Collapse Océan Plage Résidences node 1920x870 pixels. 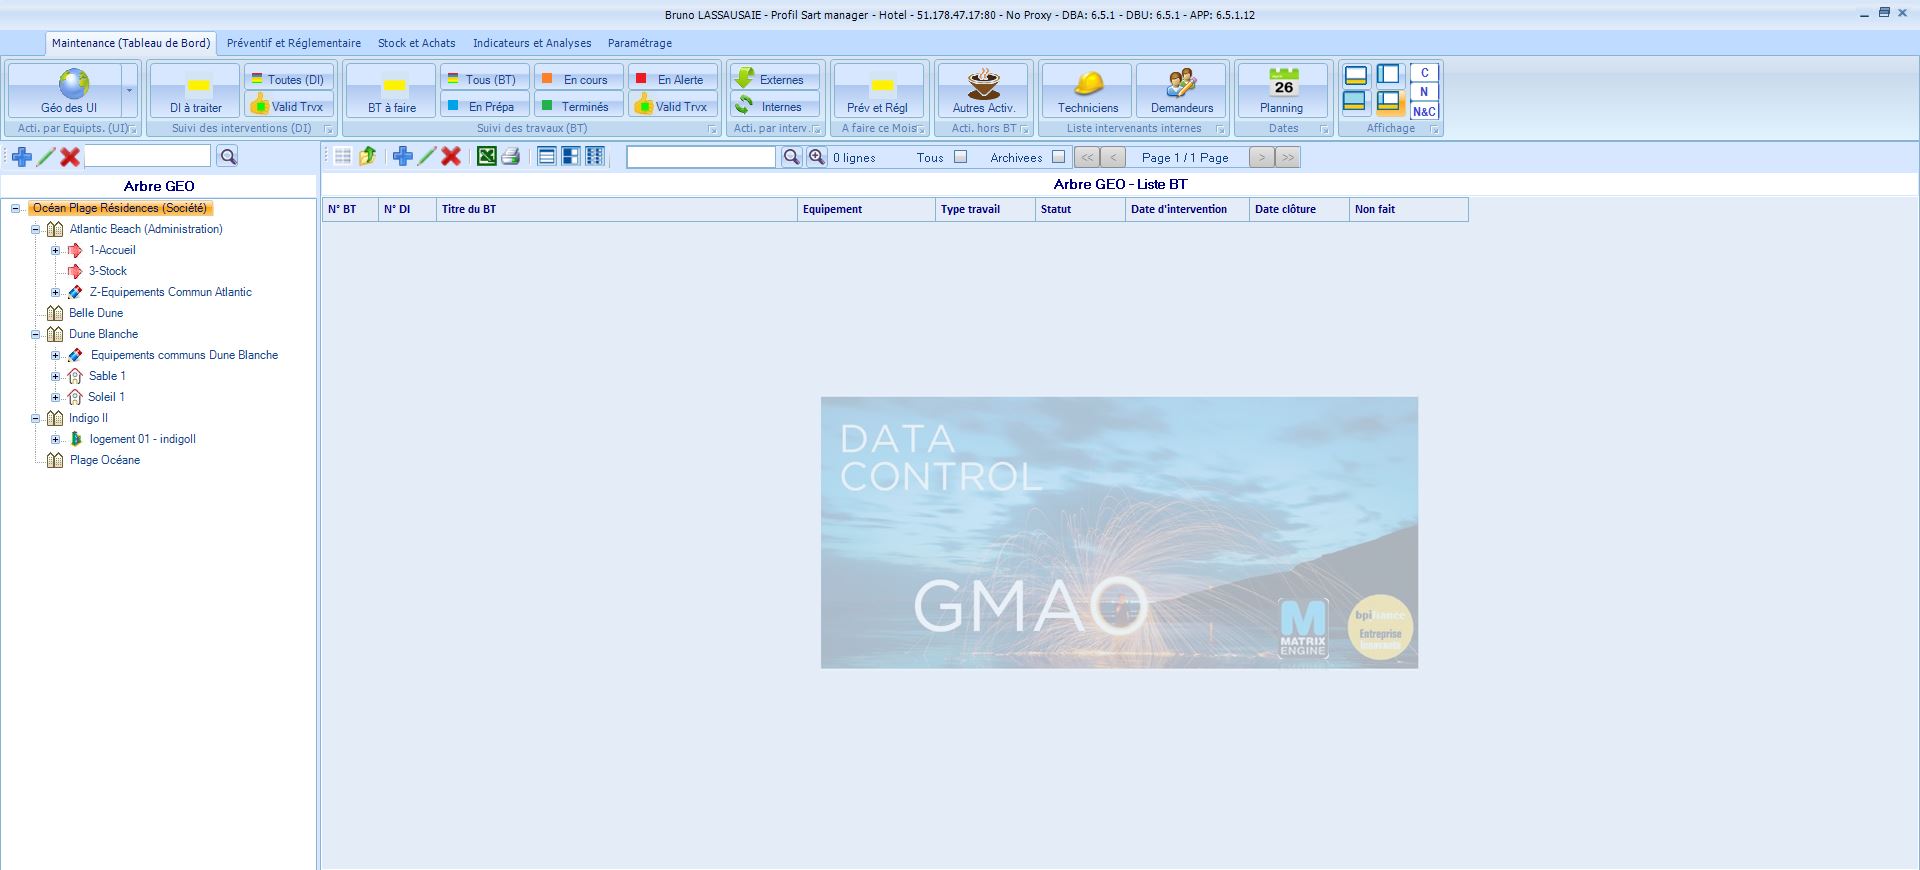click(15, 208)
